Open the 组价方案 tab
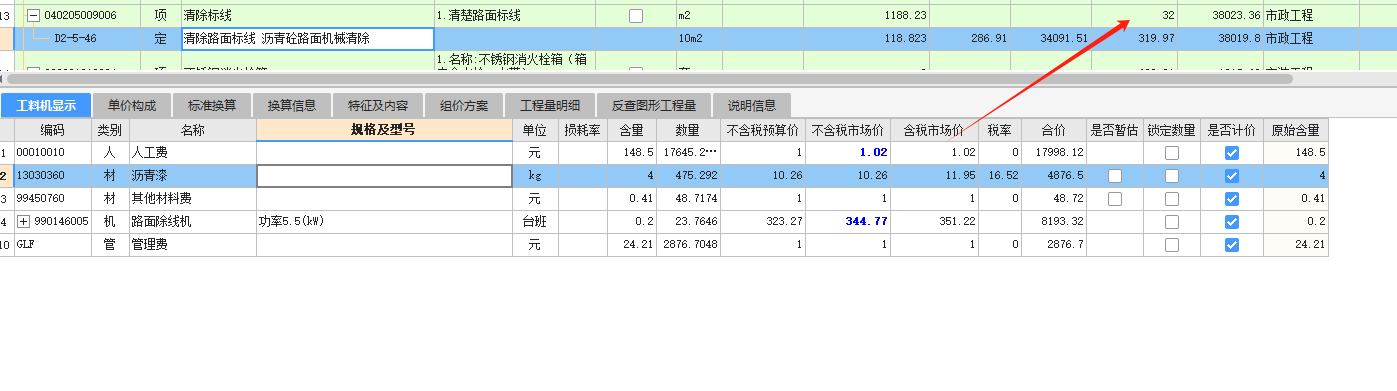 click(464, 105)
